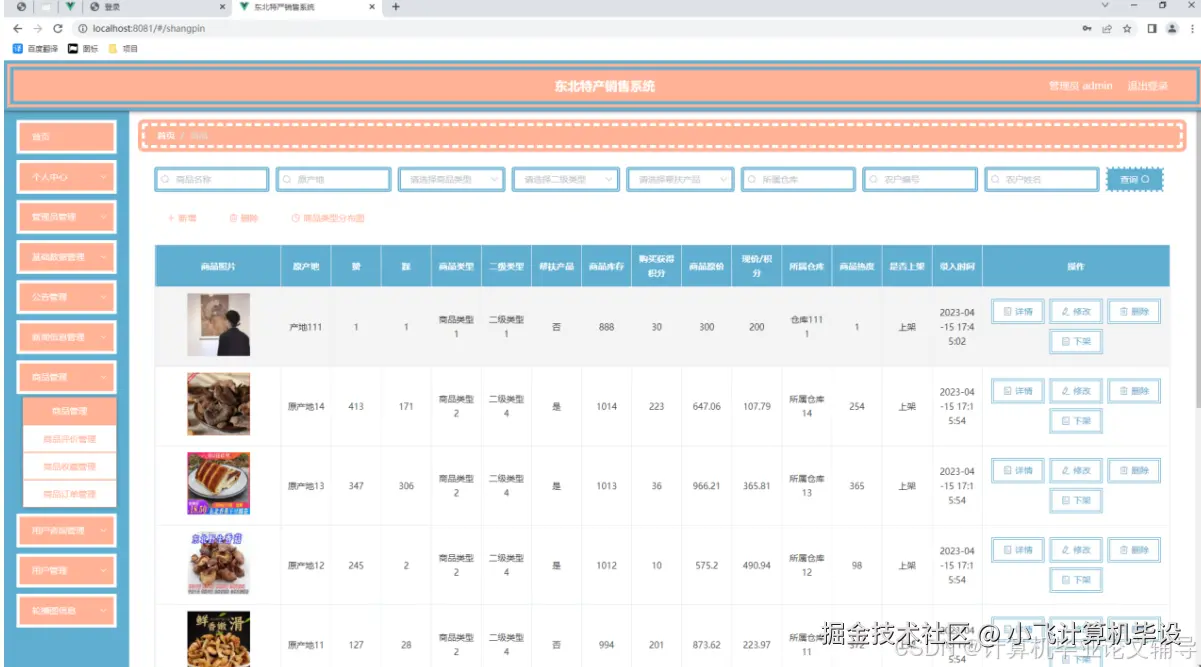
Task: Open the browser password key icon
Action: pyautogui.click(x=1086, y=29)
